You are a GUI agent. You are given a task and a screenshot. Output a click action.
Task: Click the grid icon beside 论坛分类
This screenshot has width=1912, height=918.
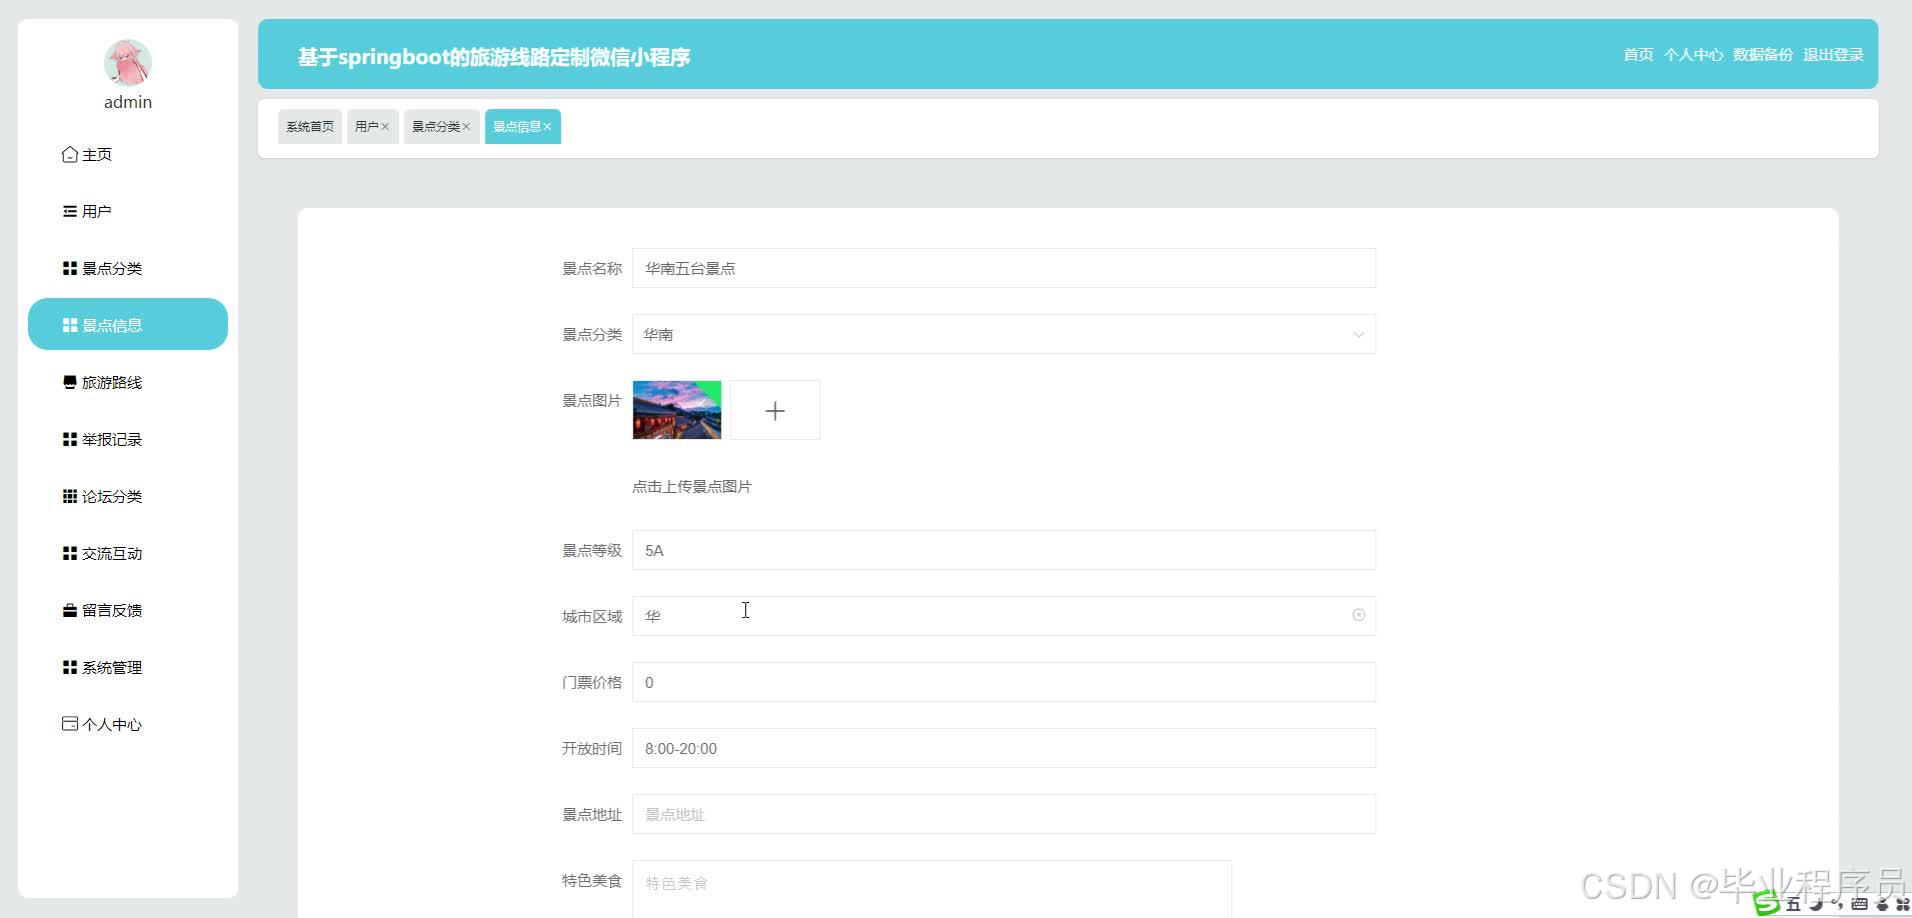(70, 496)
